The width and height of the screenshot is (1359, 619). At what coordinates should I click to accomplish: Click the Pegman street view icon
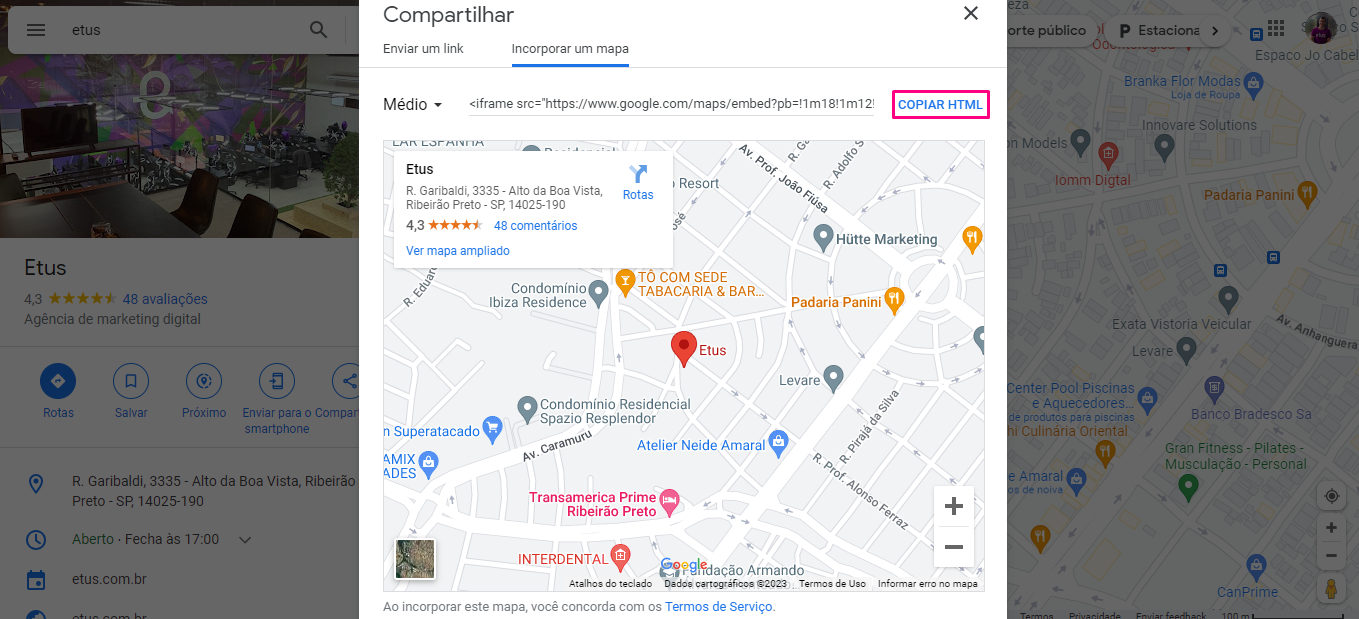click(x=1331, y=590)
